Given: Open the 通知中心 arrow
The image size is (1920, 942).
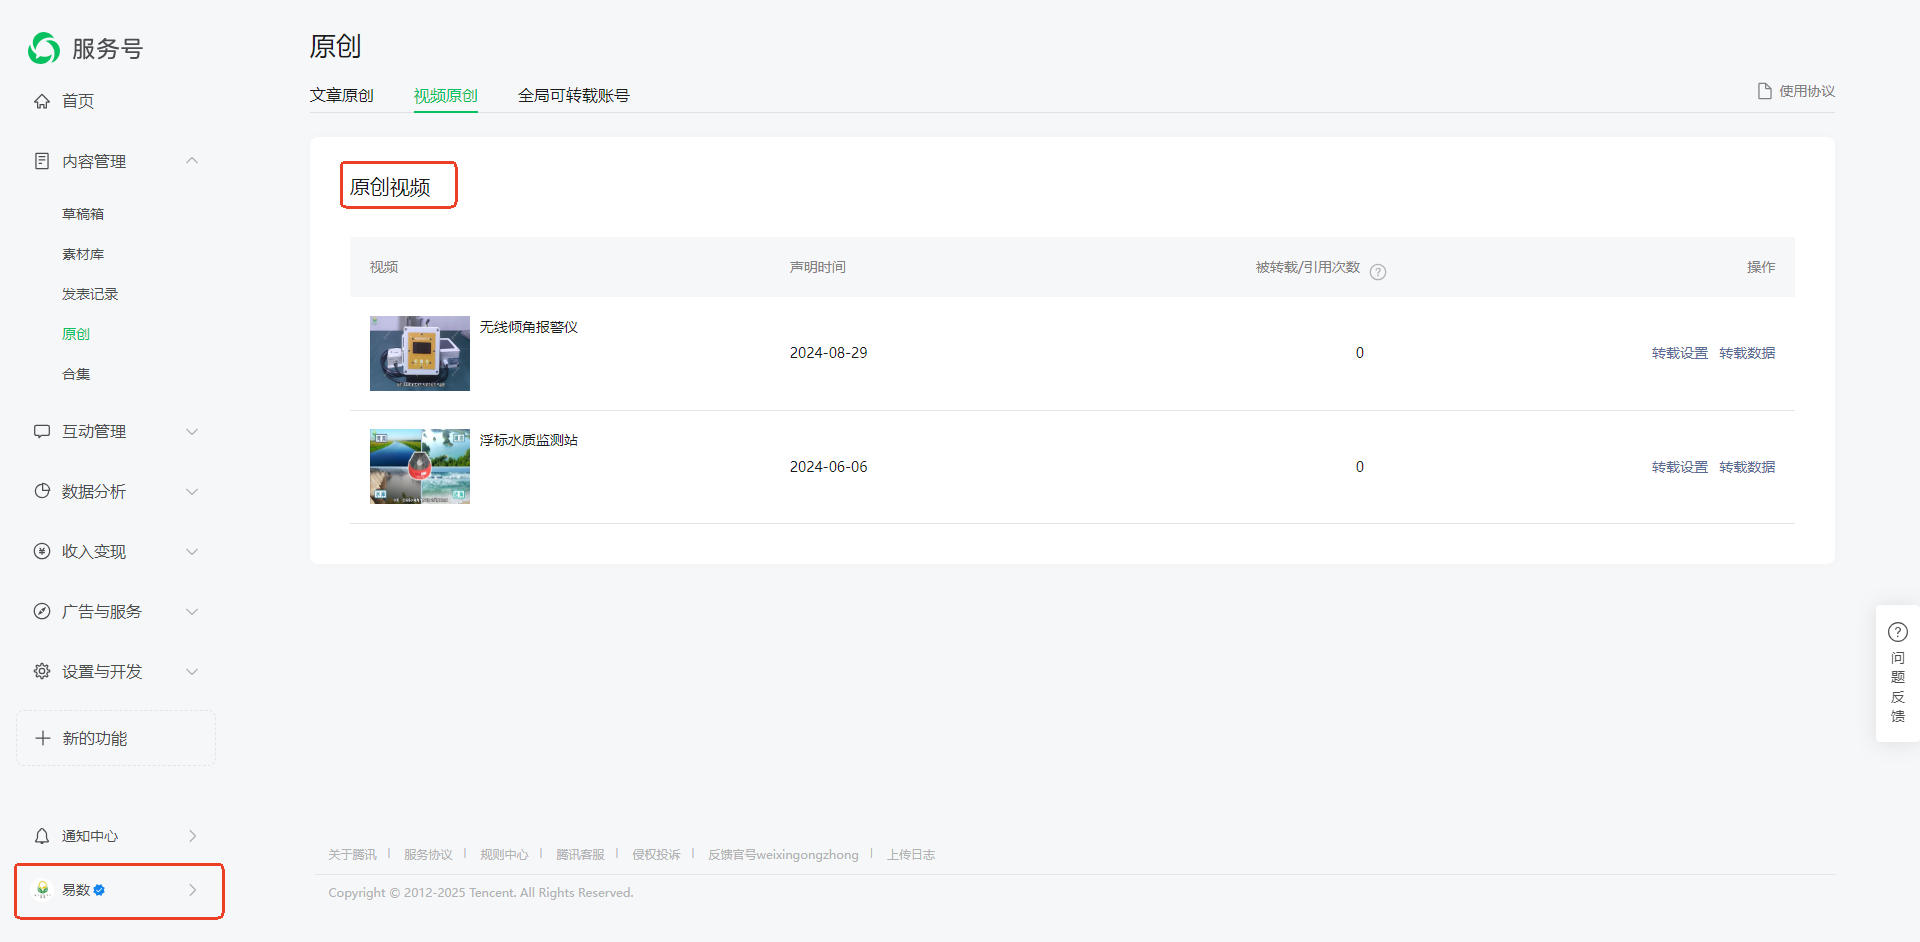Looking at the screenshot, I should click(193, 836).
